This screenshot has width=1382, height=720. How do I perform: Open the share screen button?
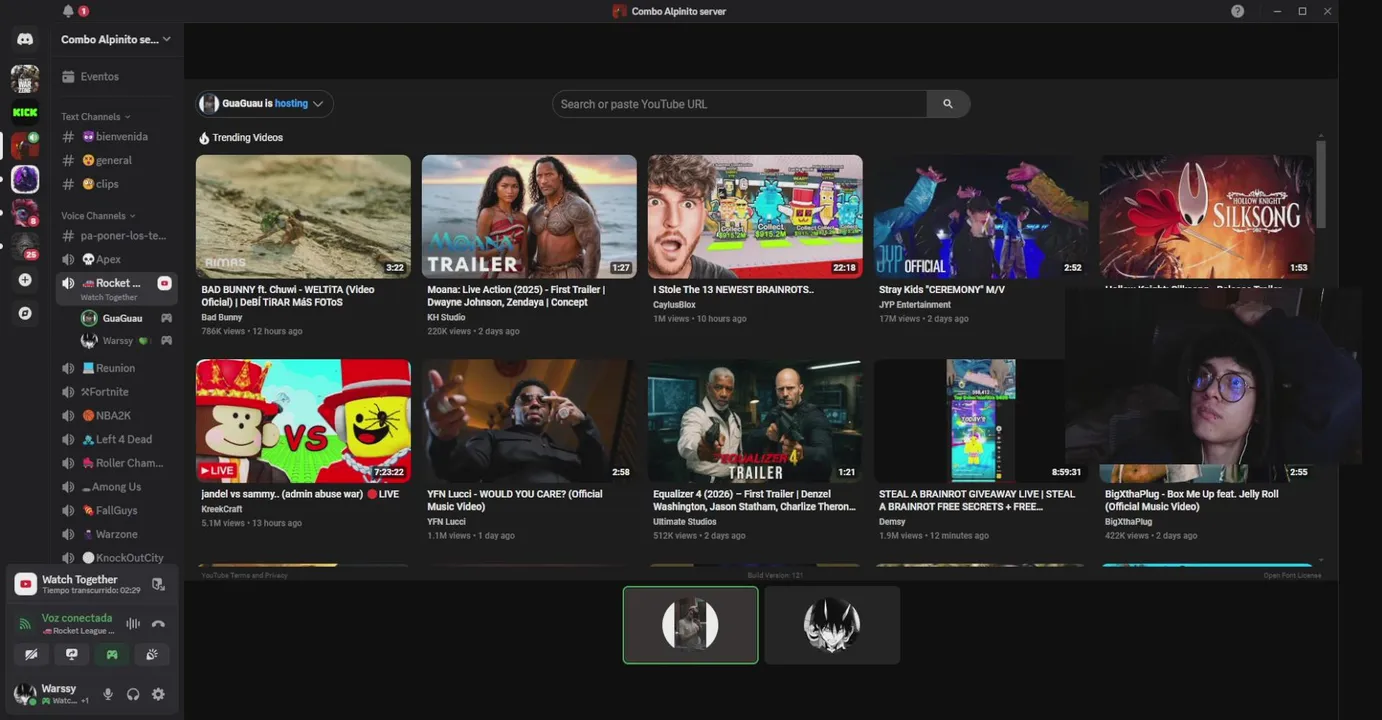(x=72, y=655)
